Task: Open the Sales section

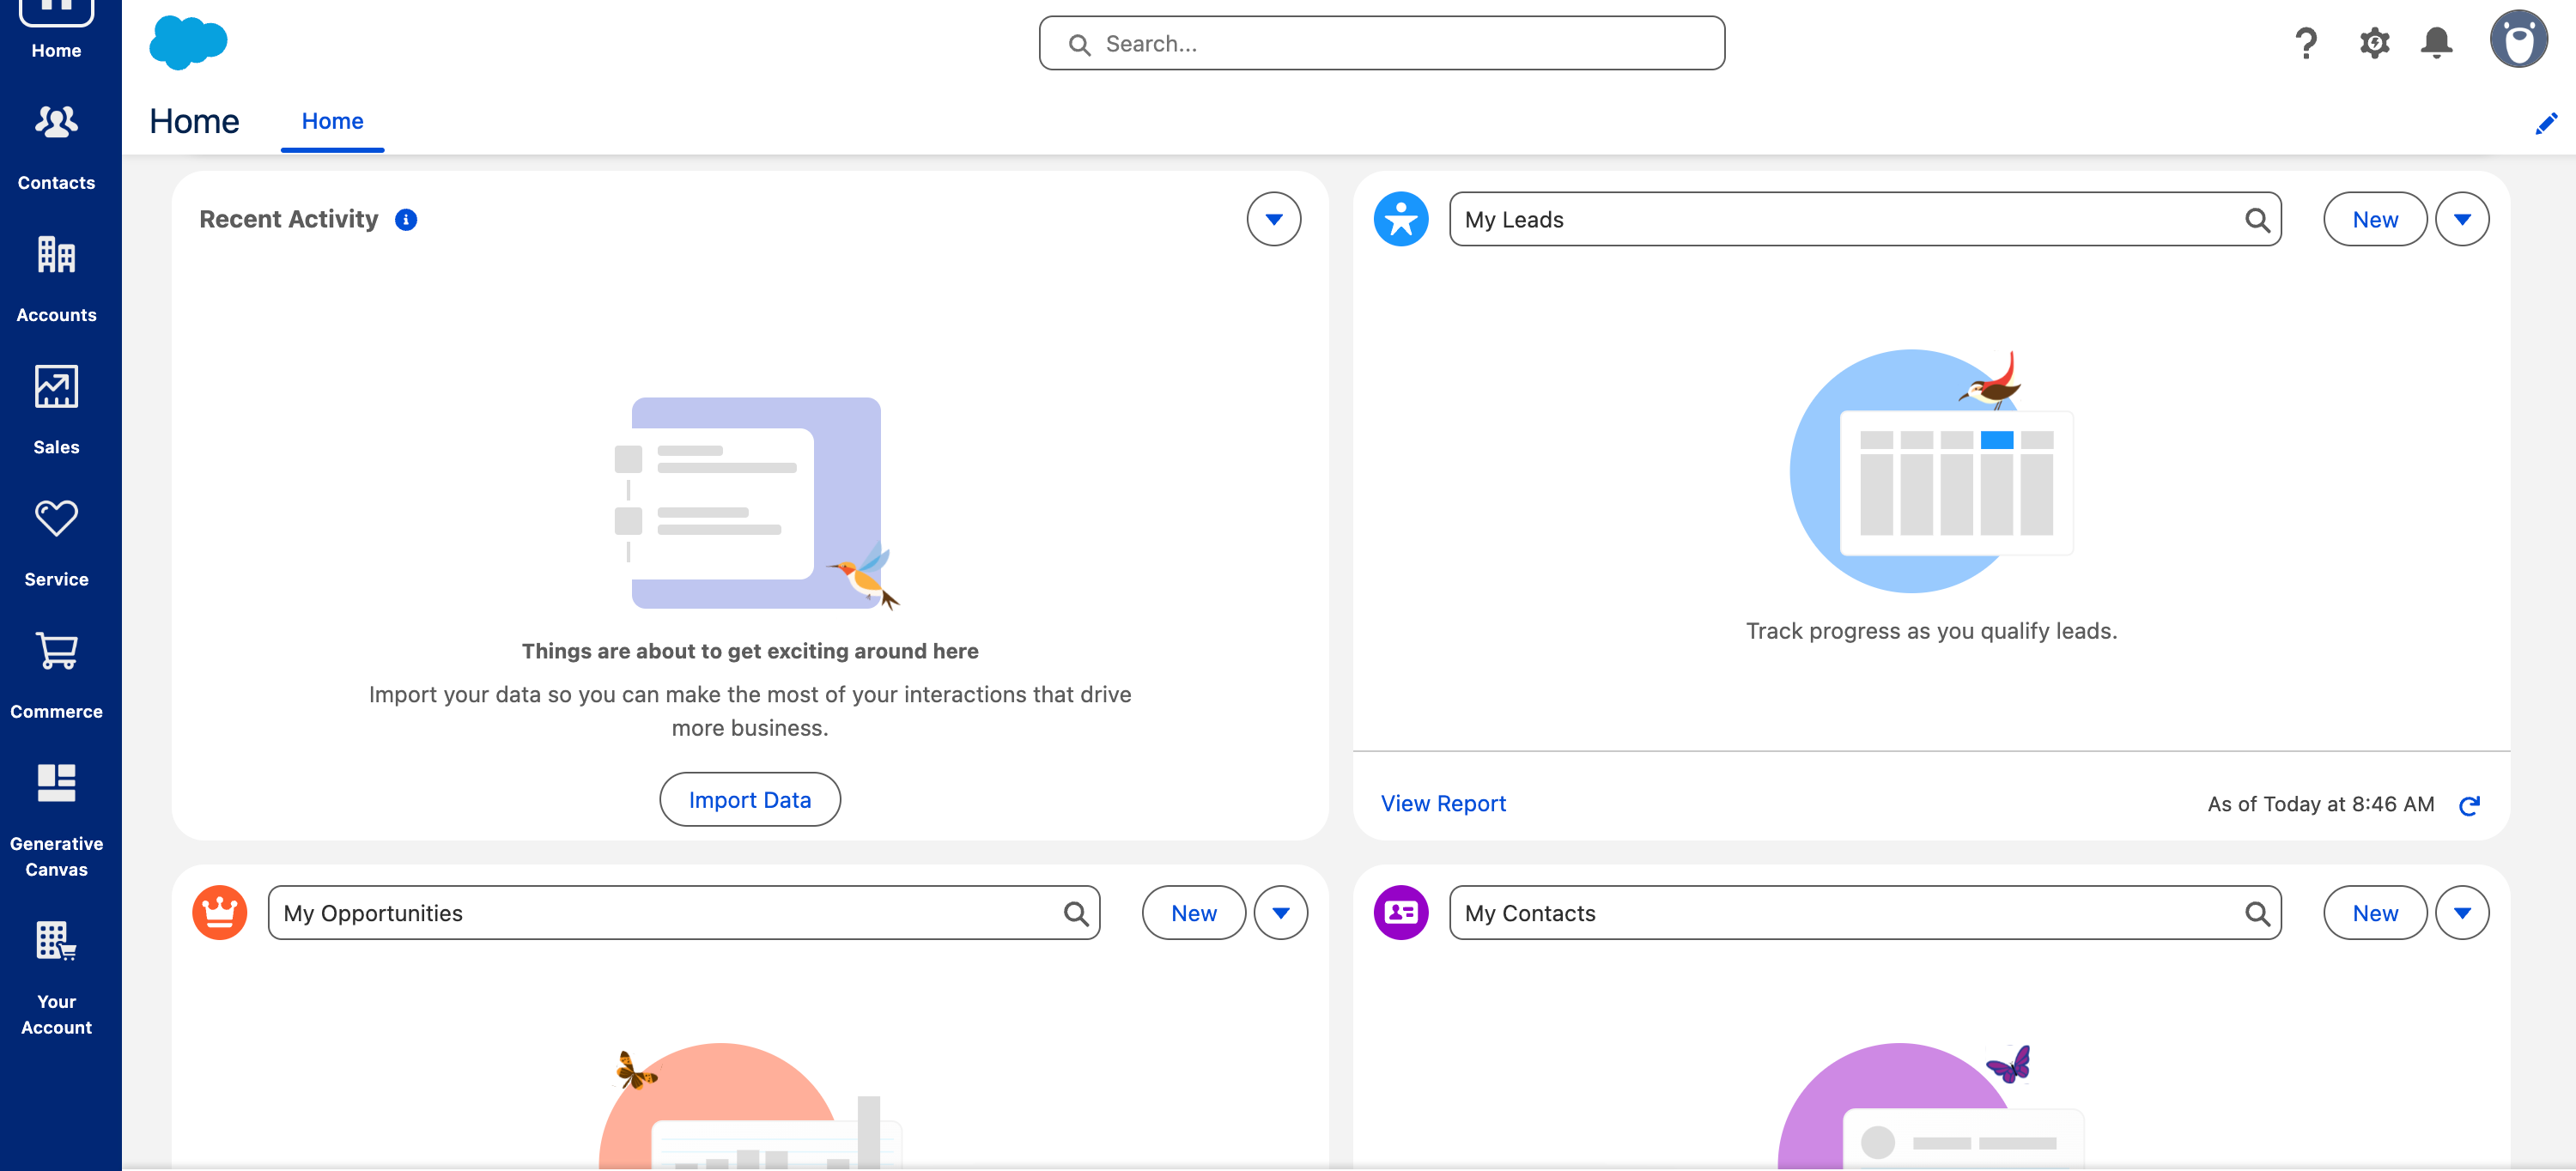Action: (56, 411)
